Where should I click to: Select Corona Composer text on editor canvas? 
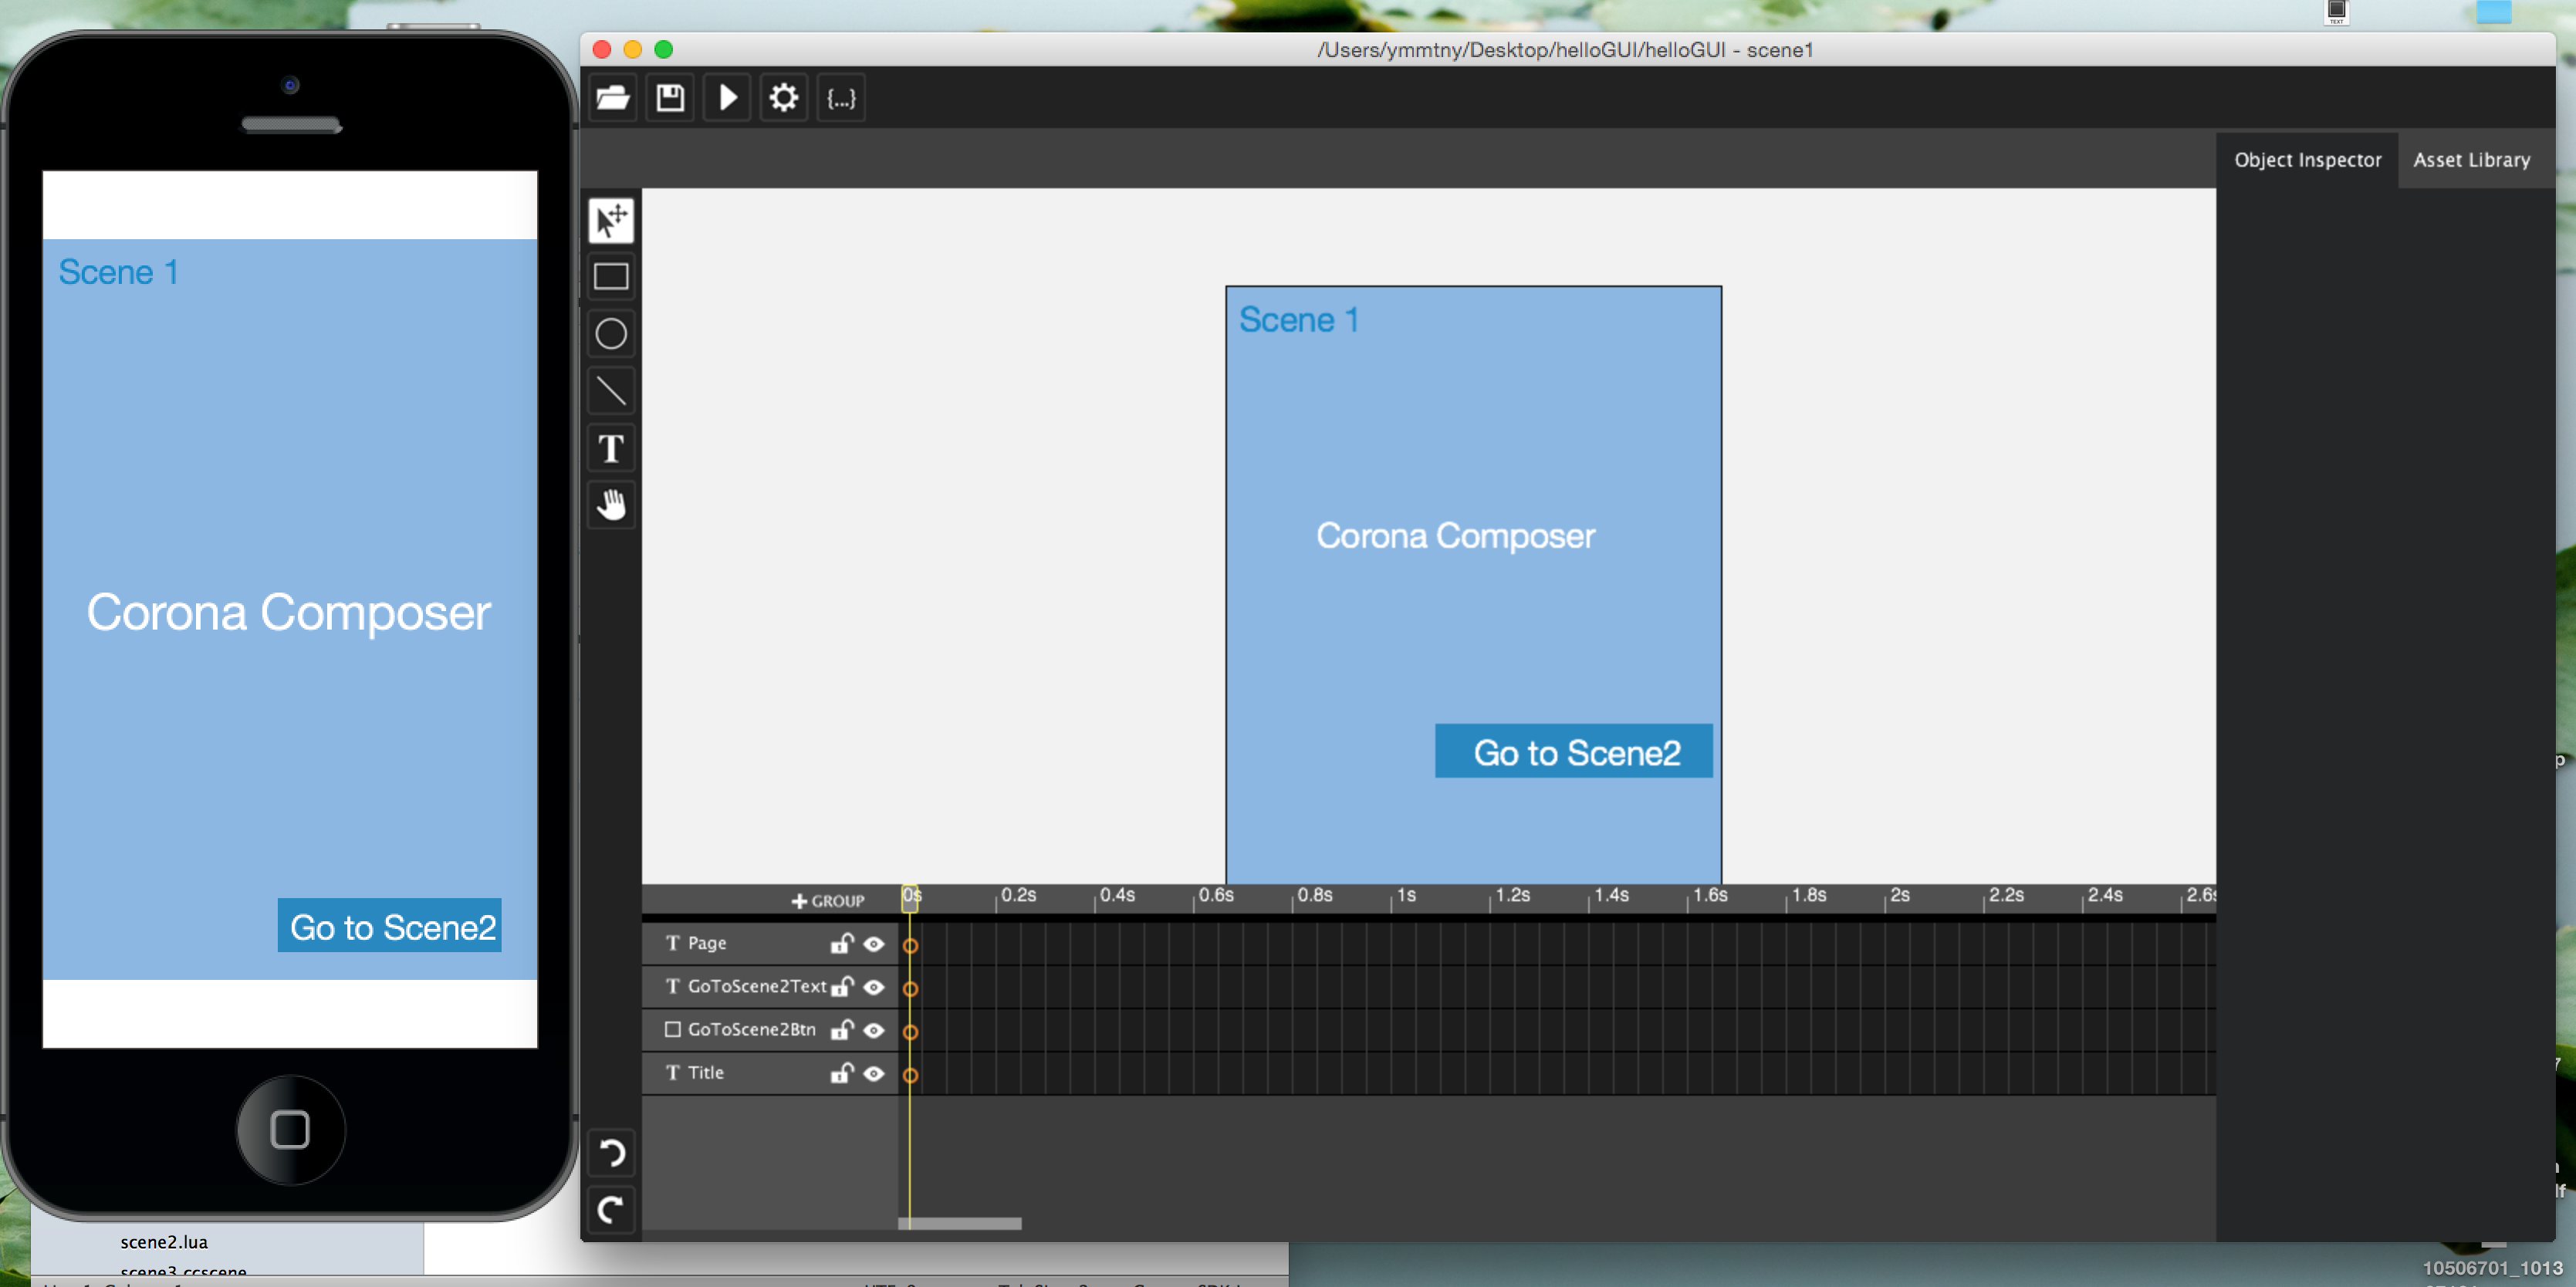(1455, 537)
